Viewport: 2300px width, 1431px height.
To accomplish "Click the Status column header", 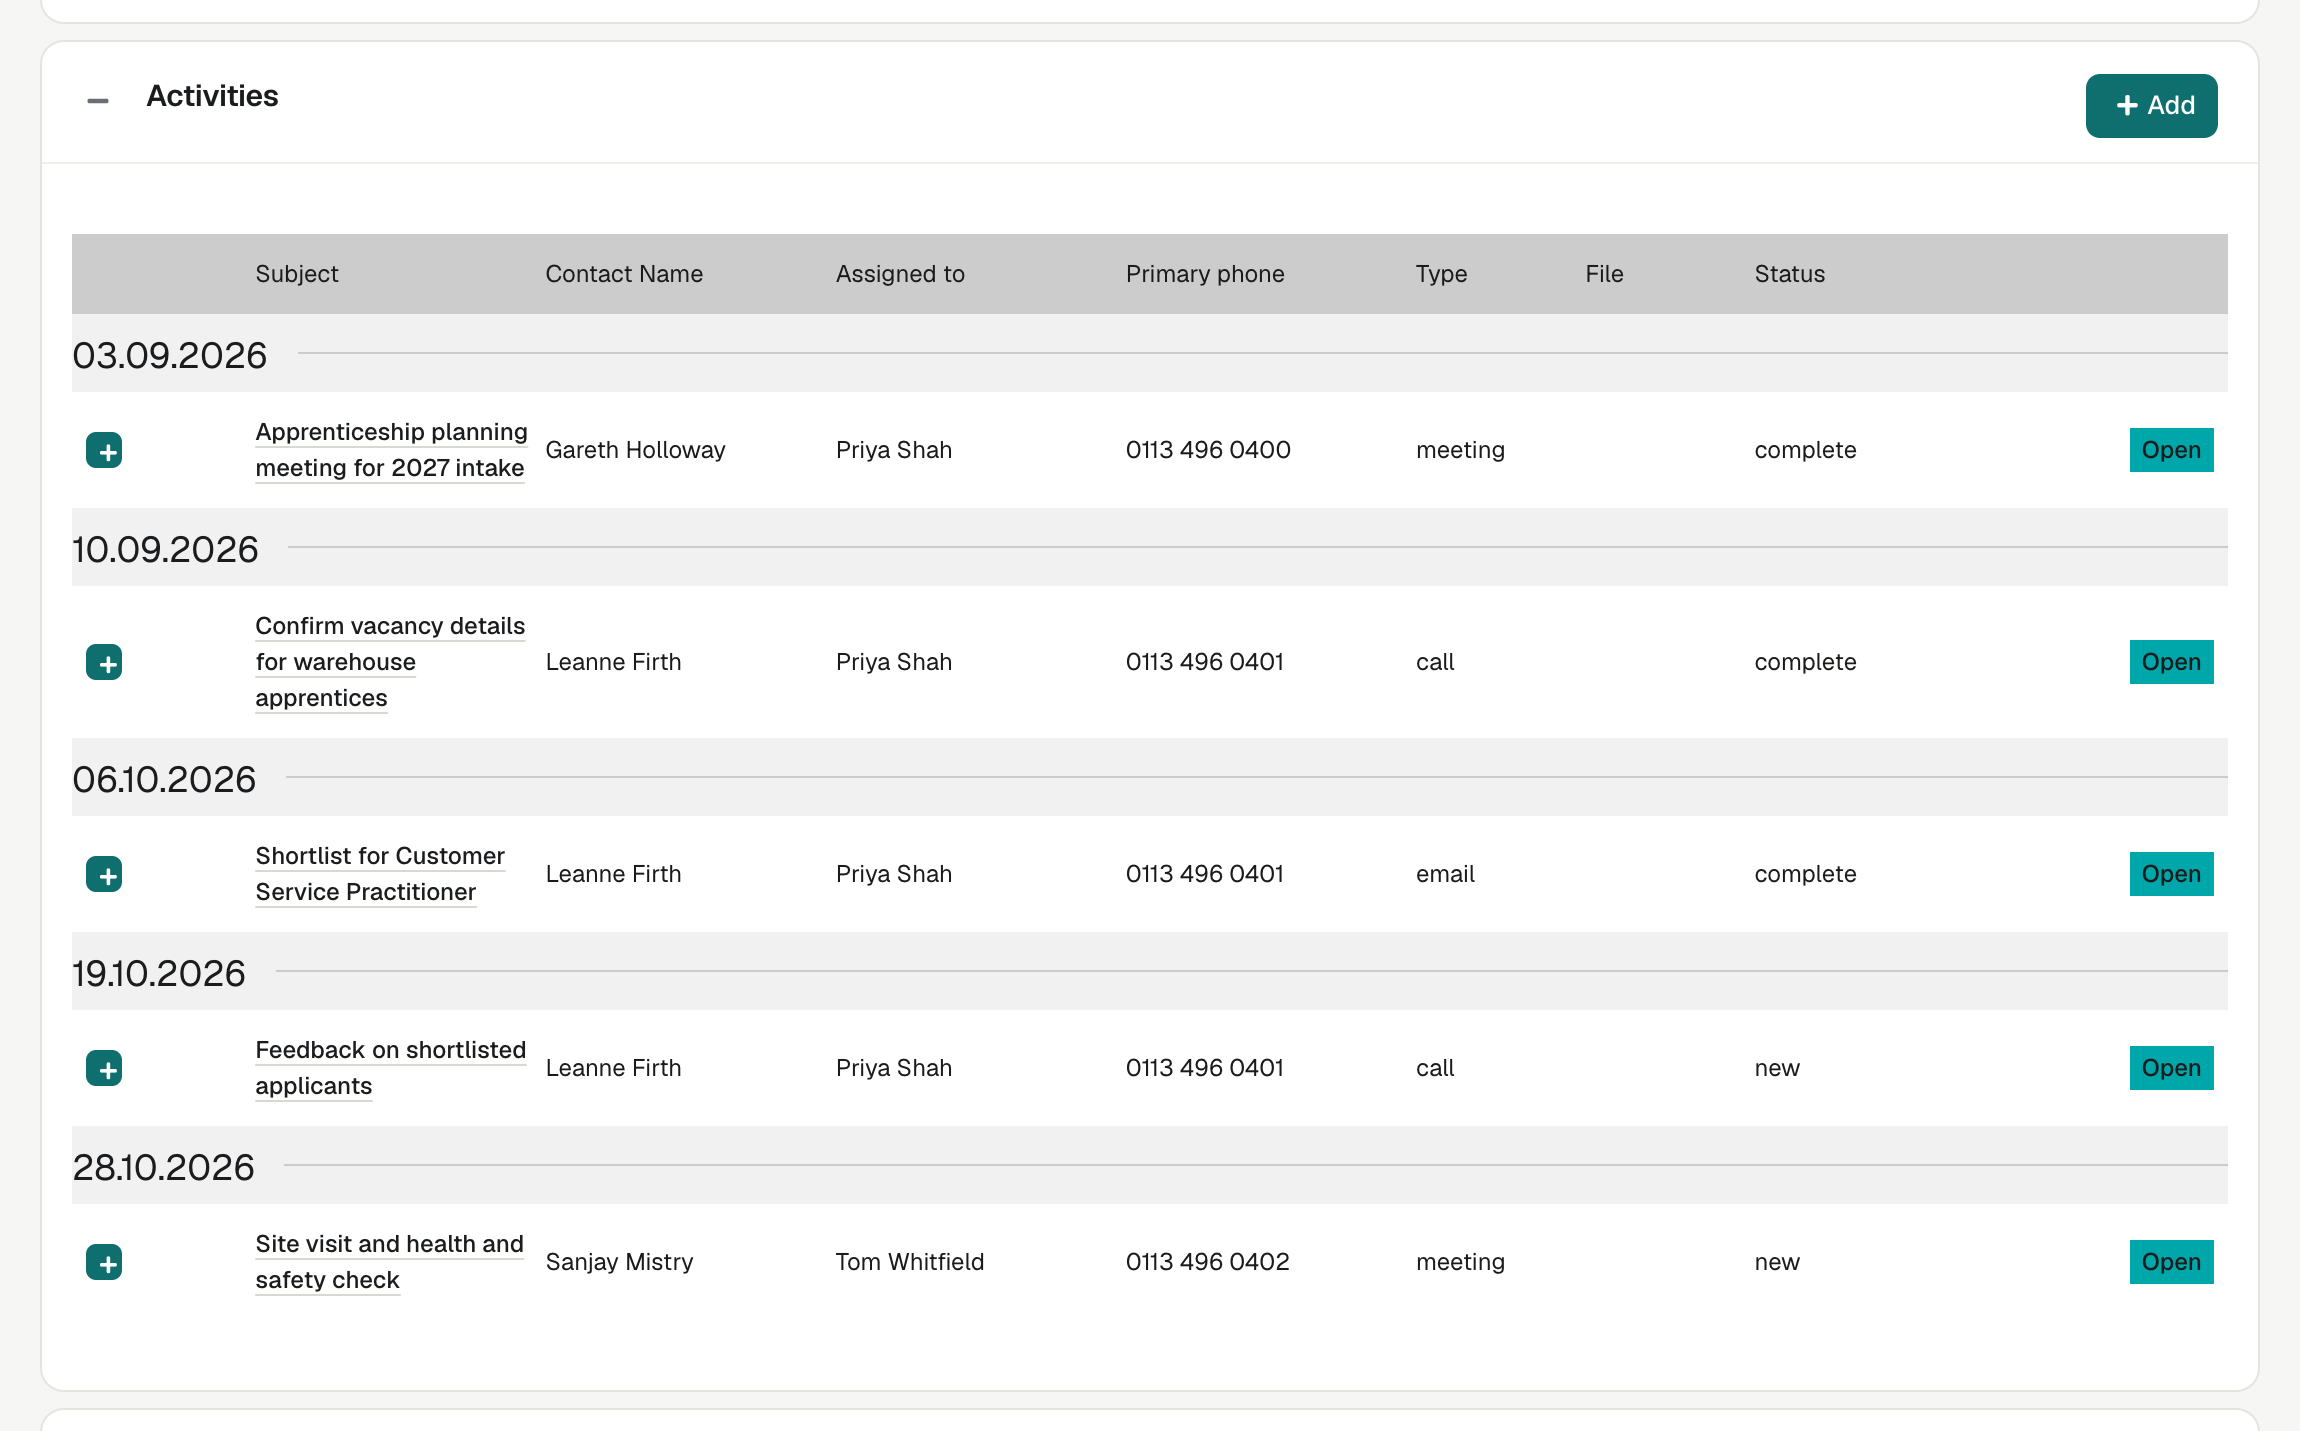I will pyautogui.click(x=1790, y=274).
